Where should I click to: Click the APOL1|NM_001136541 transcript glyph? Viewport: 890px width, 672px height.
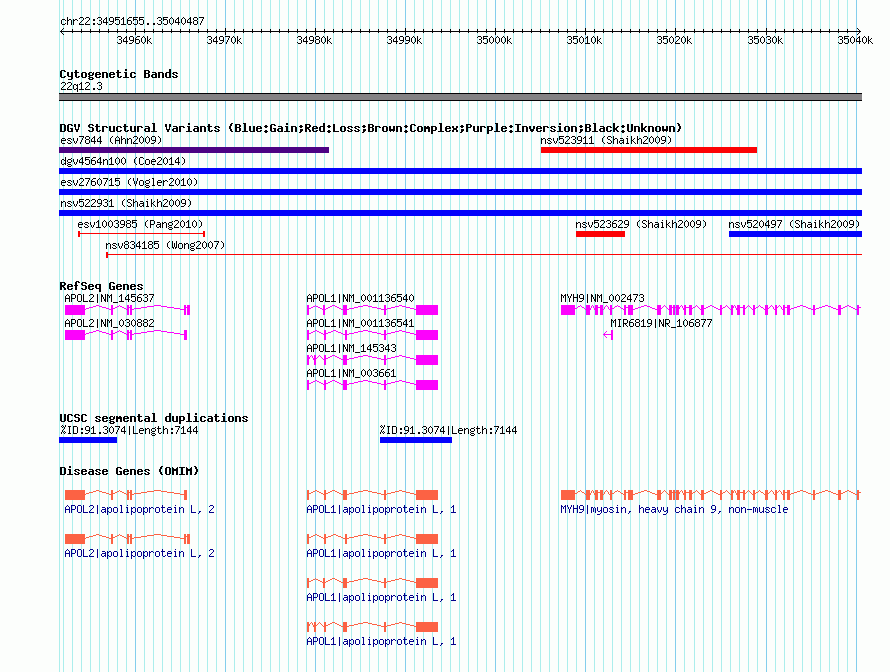[372, 335]
